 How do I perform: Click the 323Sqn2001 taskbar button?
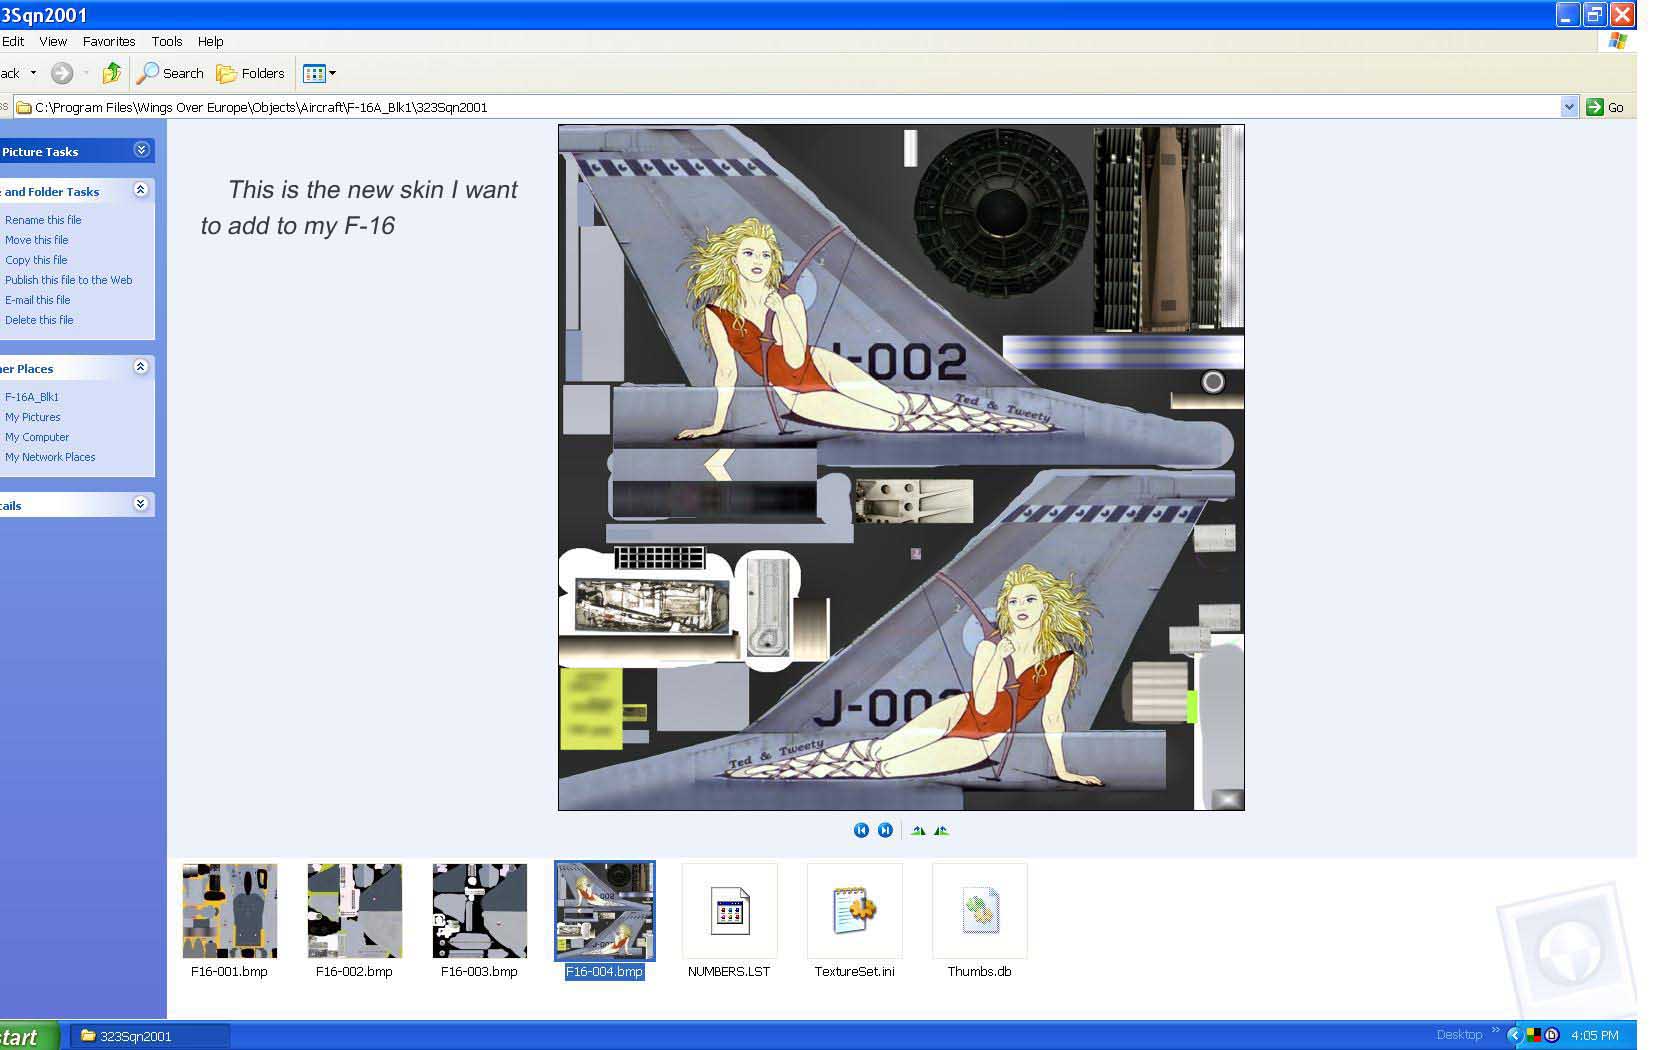click(x=150, y=1036)
